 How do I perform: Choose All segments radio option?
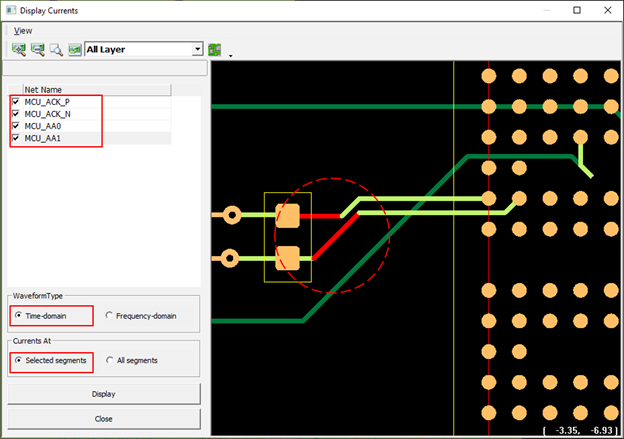click(109, 360)
